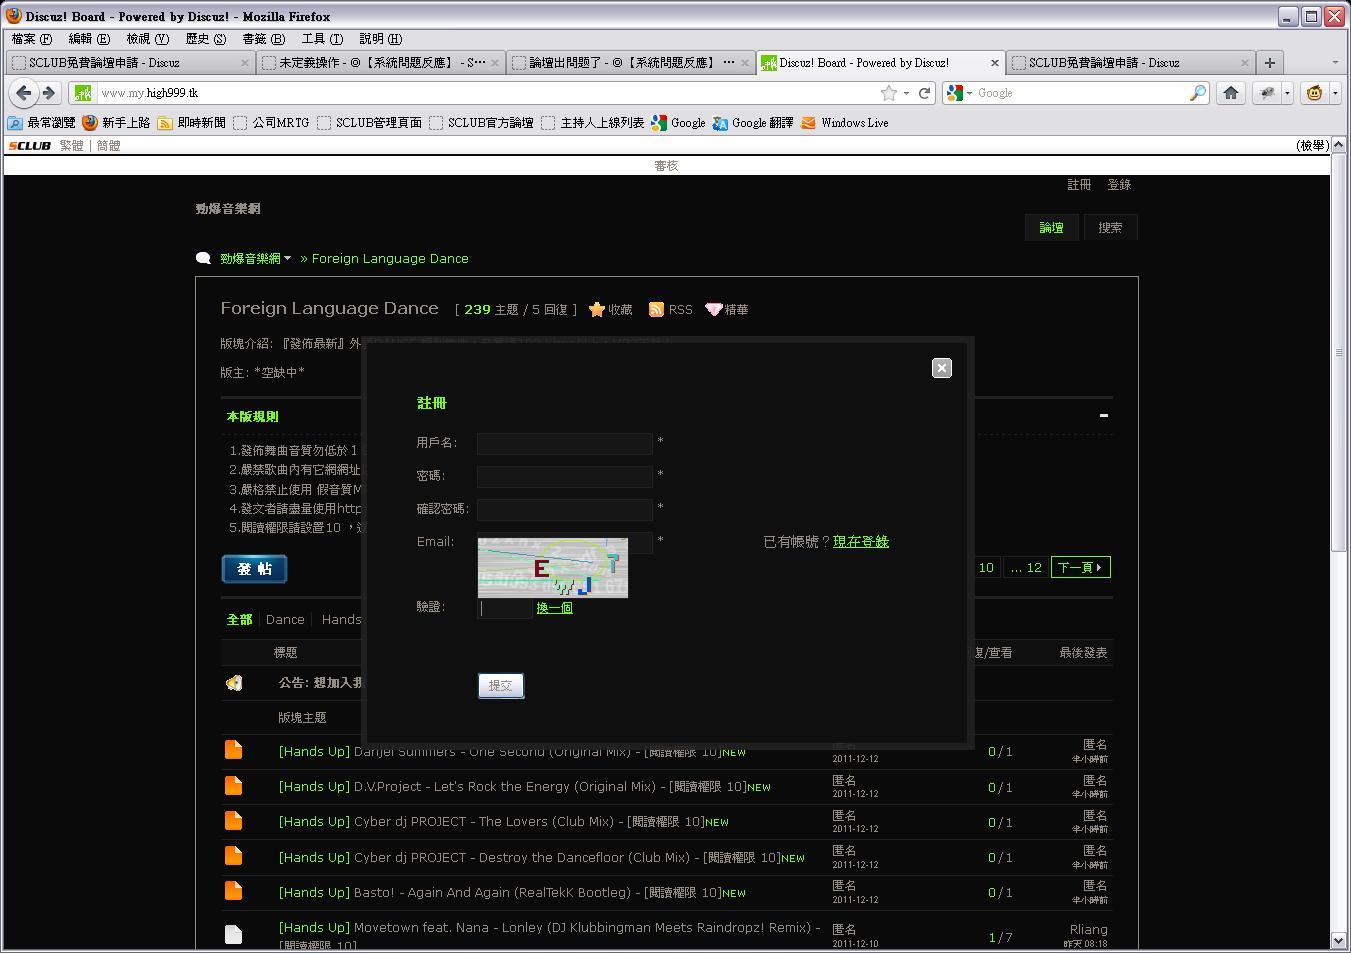Click the RSS feed icon
Viewport: 1351px width, 954px height.
click(656, 310)
